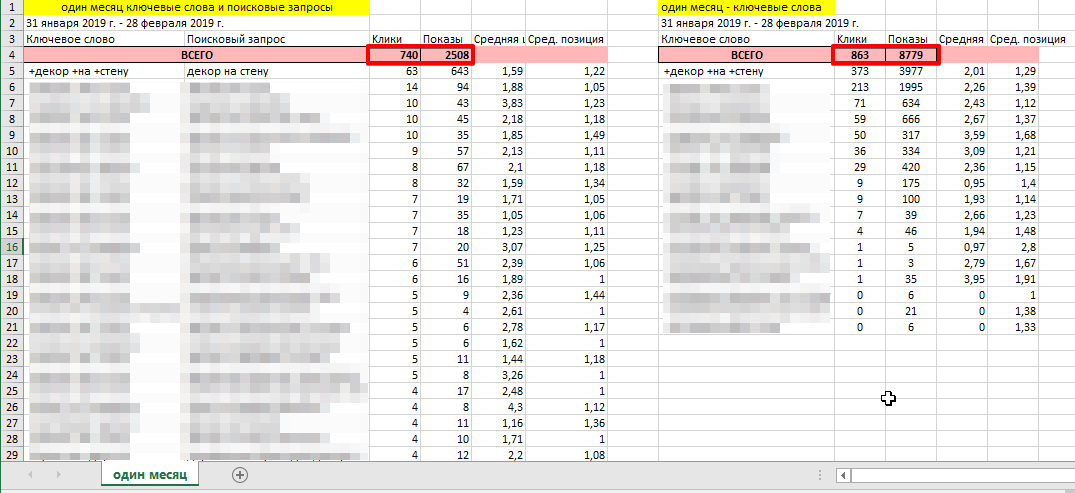
Task: Select left 'ВСЕГО' merged pink cell
Action: click(x=196, y=56)
